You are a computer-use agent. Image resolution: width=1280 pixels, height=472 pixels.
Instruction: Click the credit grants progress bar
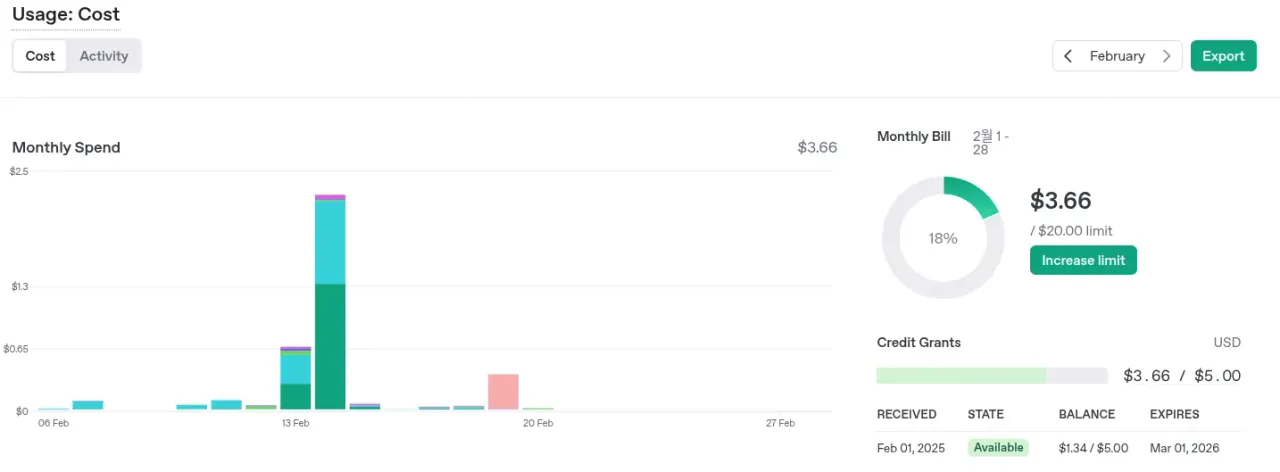(x=991, y=376)
